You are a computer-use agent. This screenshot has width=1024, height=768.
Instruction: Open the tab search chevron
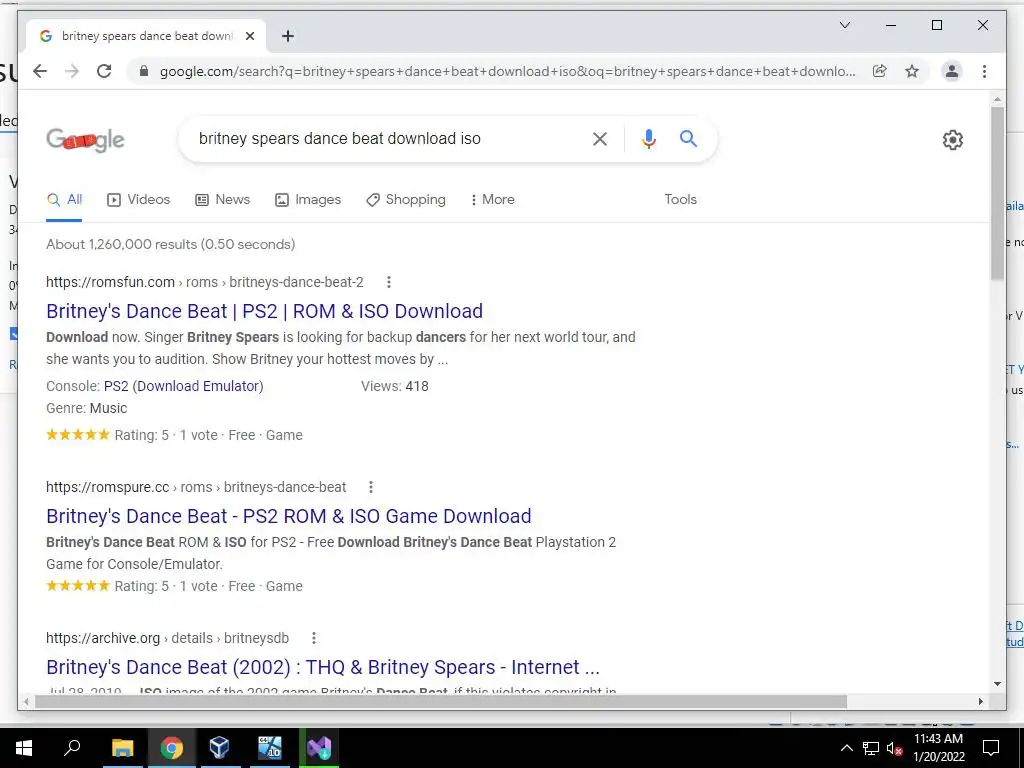tap(844, 25)
